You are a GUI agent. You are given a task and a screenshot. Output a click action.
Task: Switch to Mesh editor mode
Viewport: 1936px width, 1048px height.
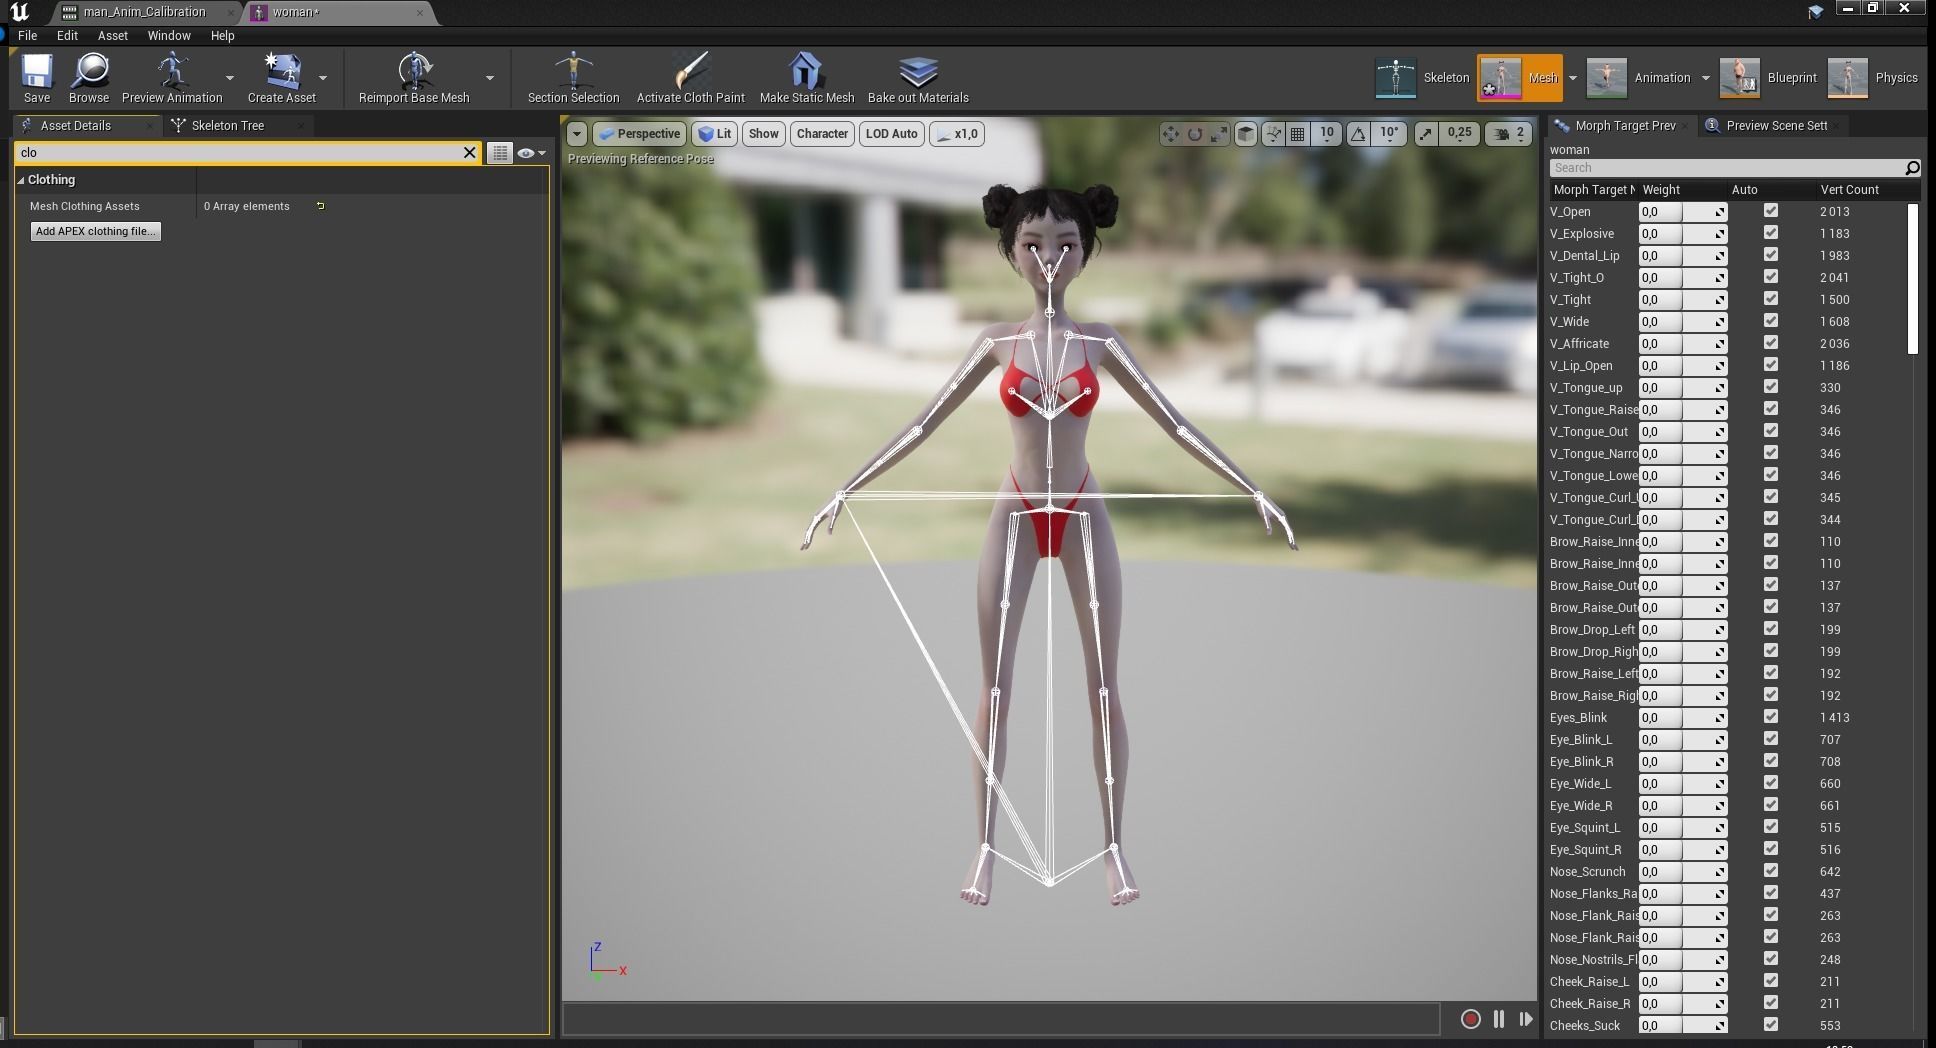tap(1519, 78)
